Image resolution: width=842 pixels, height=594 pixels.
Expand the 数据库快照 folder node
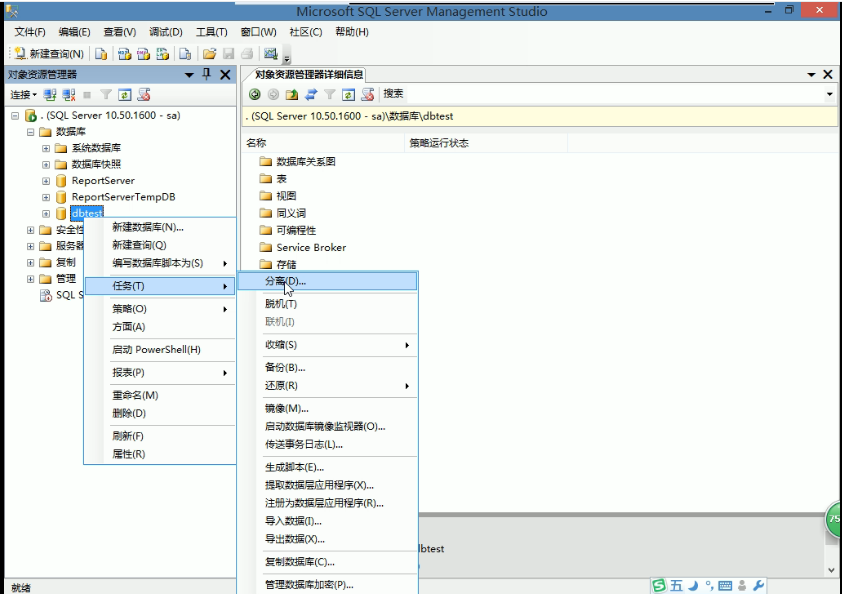pyautogui.click(x=46, y=164)
